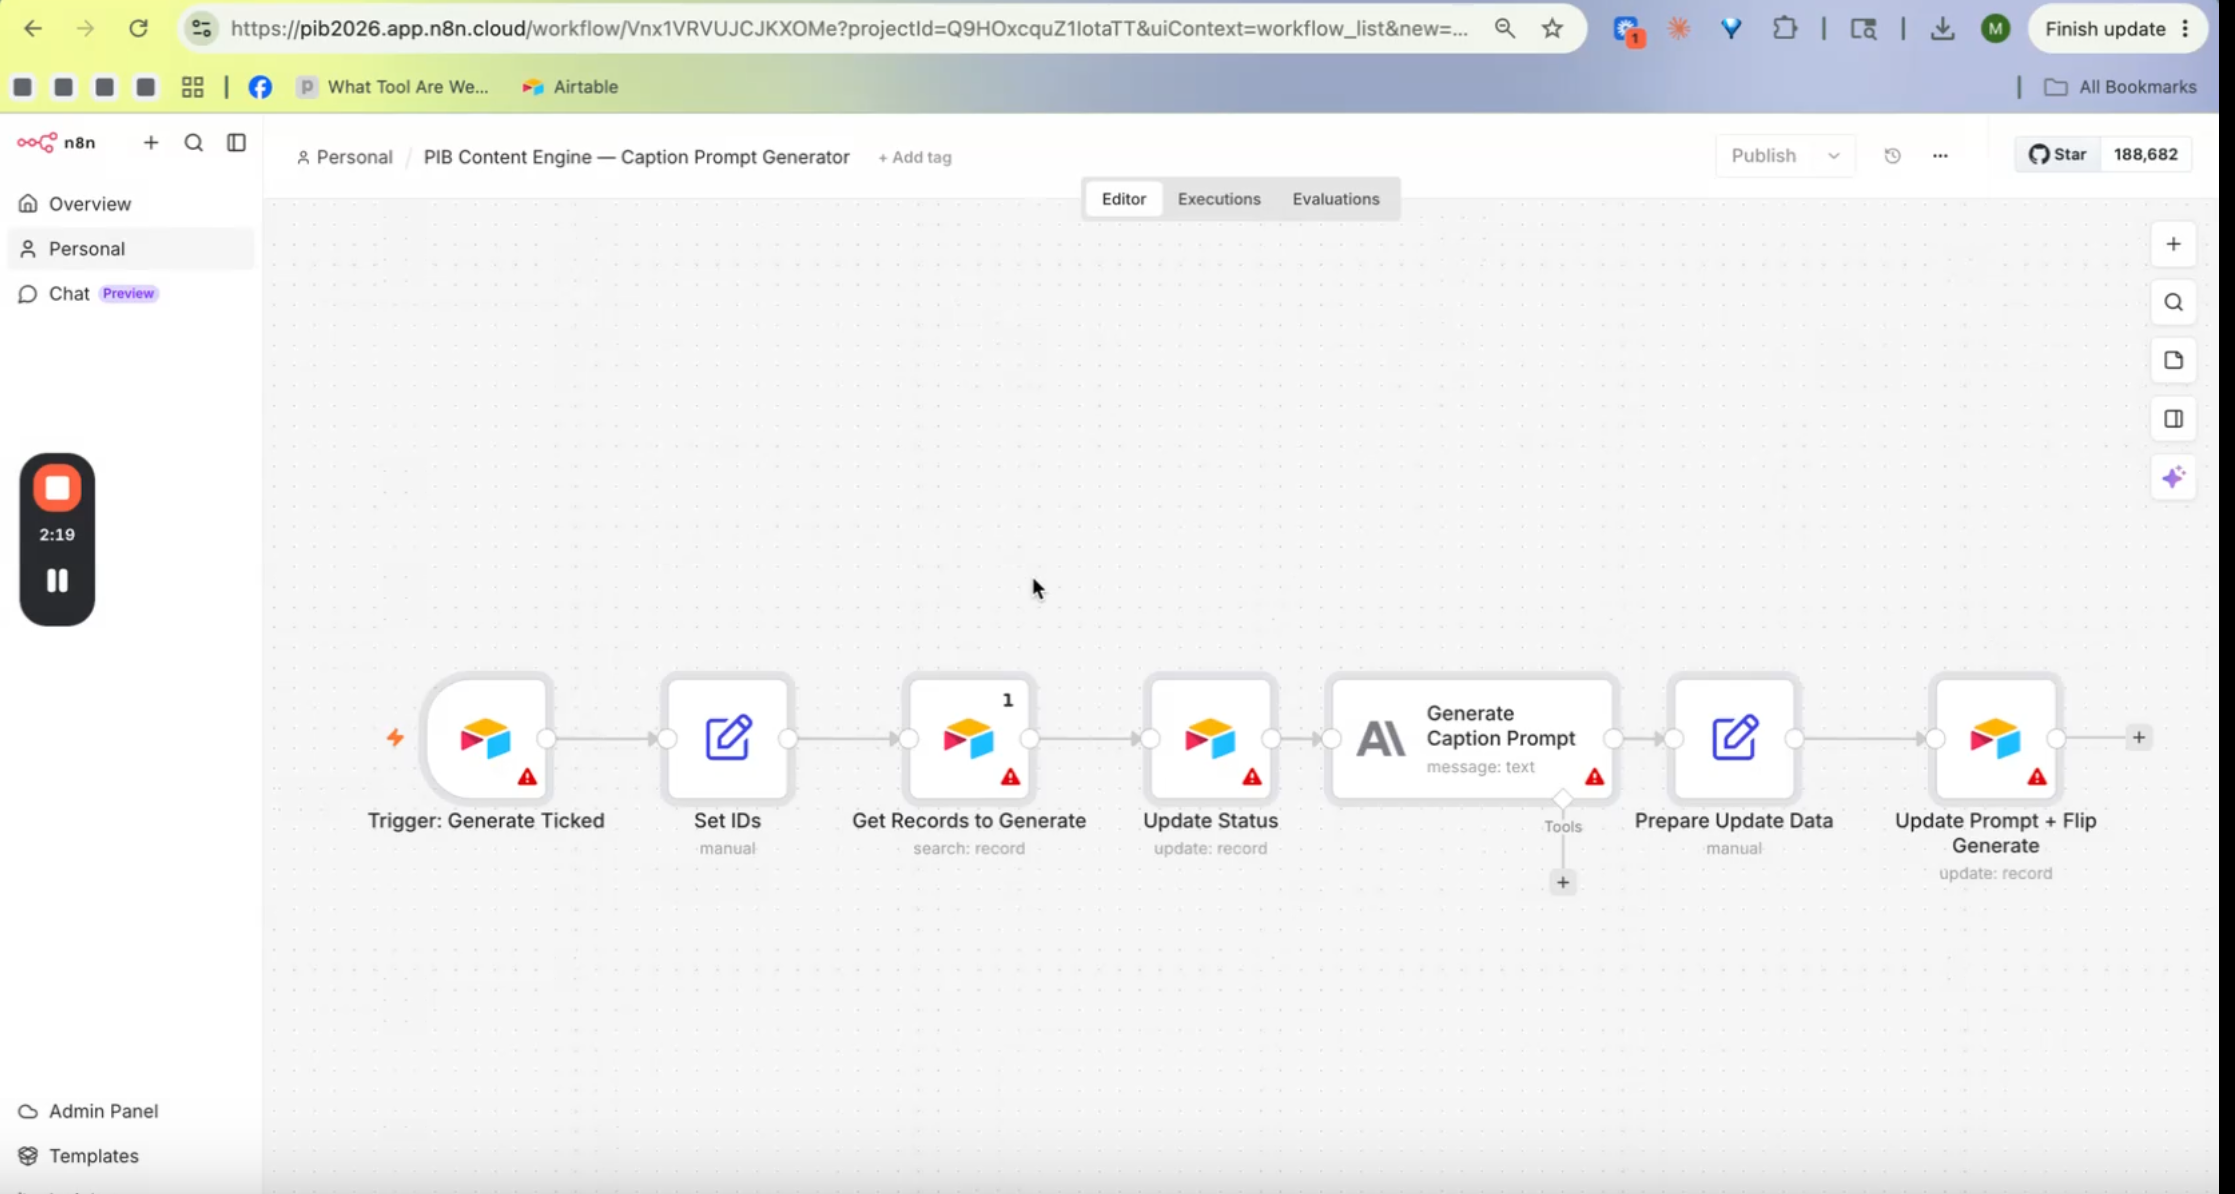The image size is (2235, 1194).
Task: Click the browser address bar URL
Action: click(849, 29)
